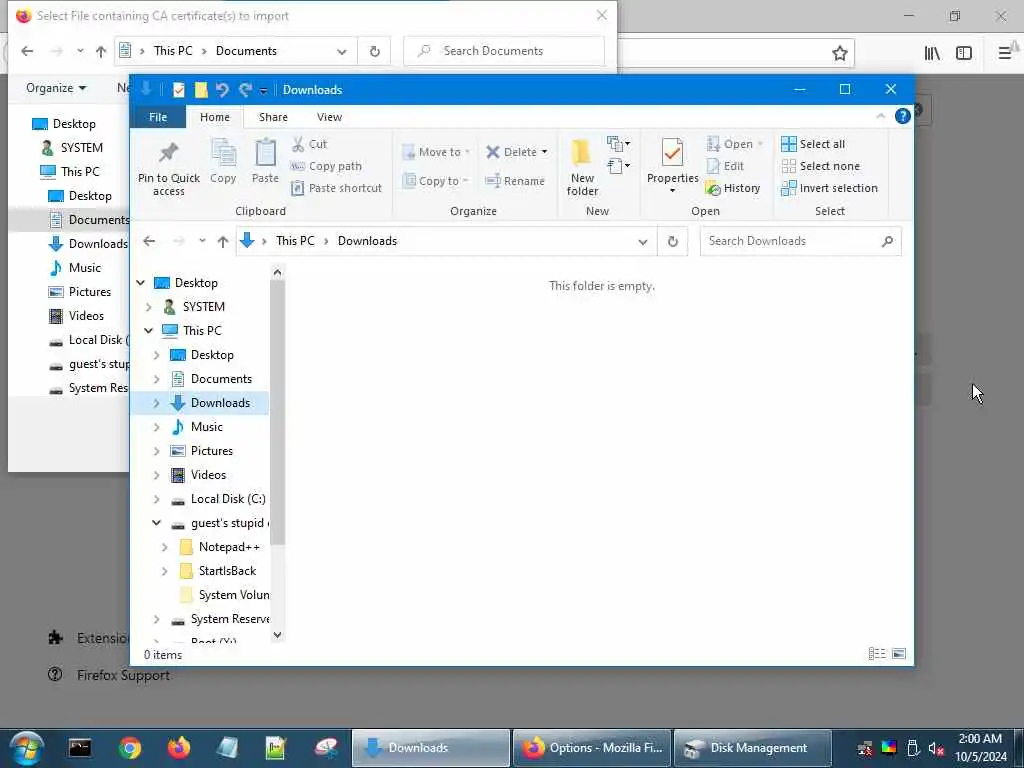The image size is (1024, 768).
Task: Collapse Desktop node in Downloads tree
Action: click(140, 283)
